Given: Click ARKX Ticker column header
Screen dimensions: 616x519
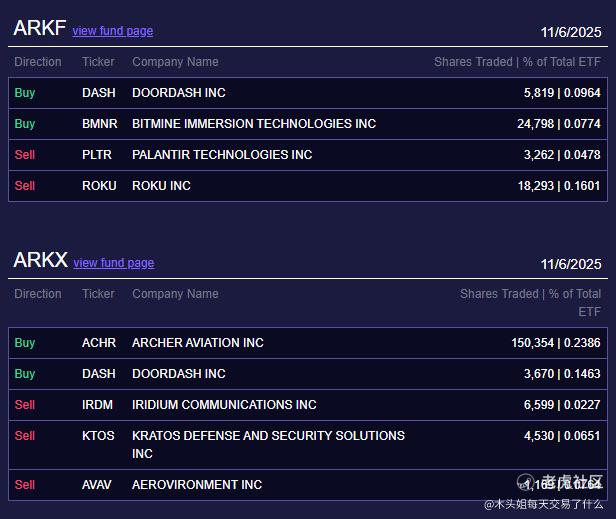Looking at the screenshot, I should coord(98,293).
